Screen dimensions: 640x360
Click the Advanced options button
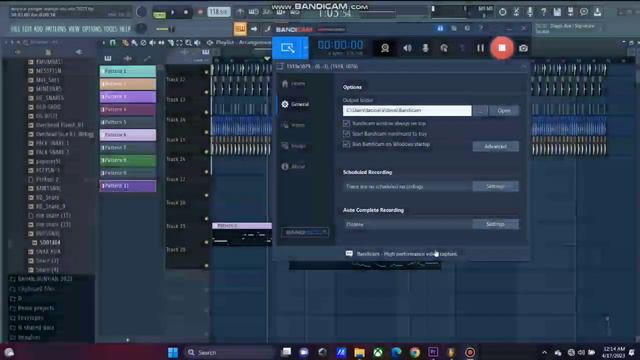[x=496, y=147]
